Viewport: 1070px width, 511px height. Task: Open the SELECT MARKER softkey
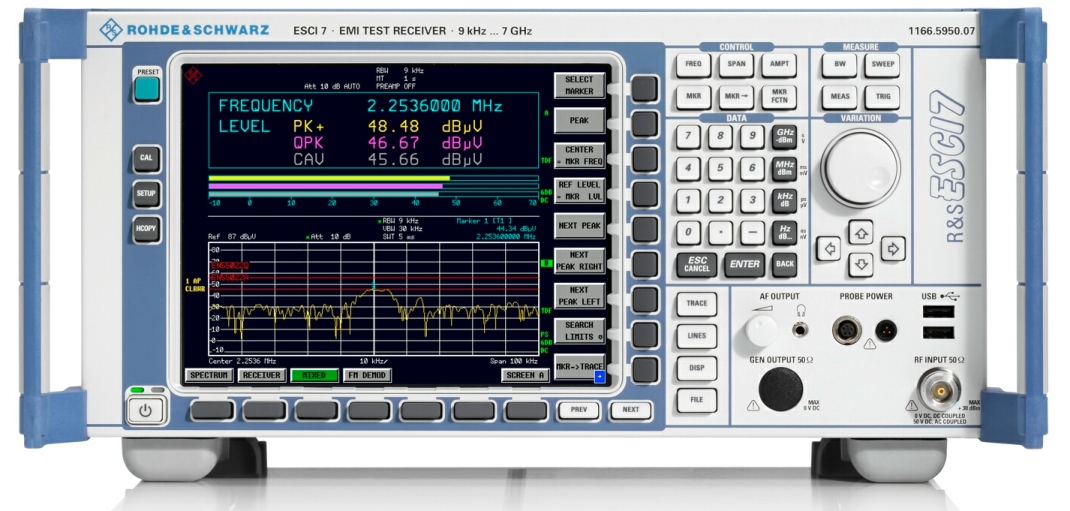[579, 85]
